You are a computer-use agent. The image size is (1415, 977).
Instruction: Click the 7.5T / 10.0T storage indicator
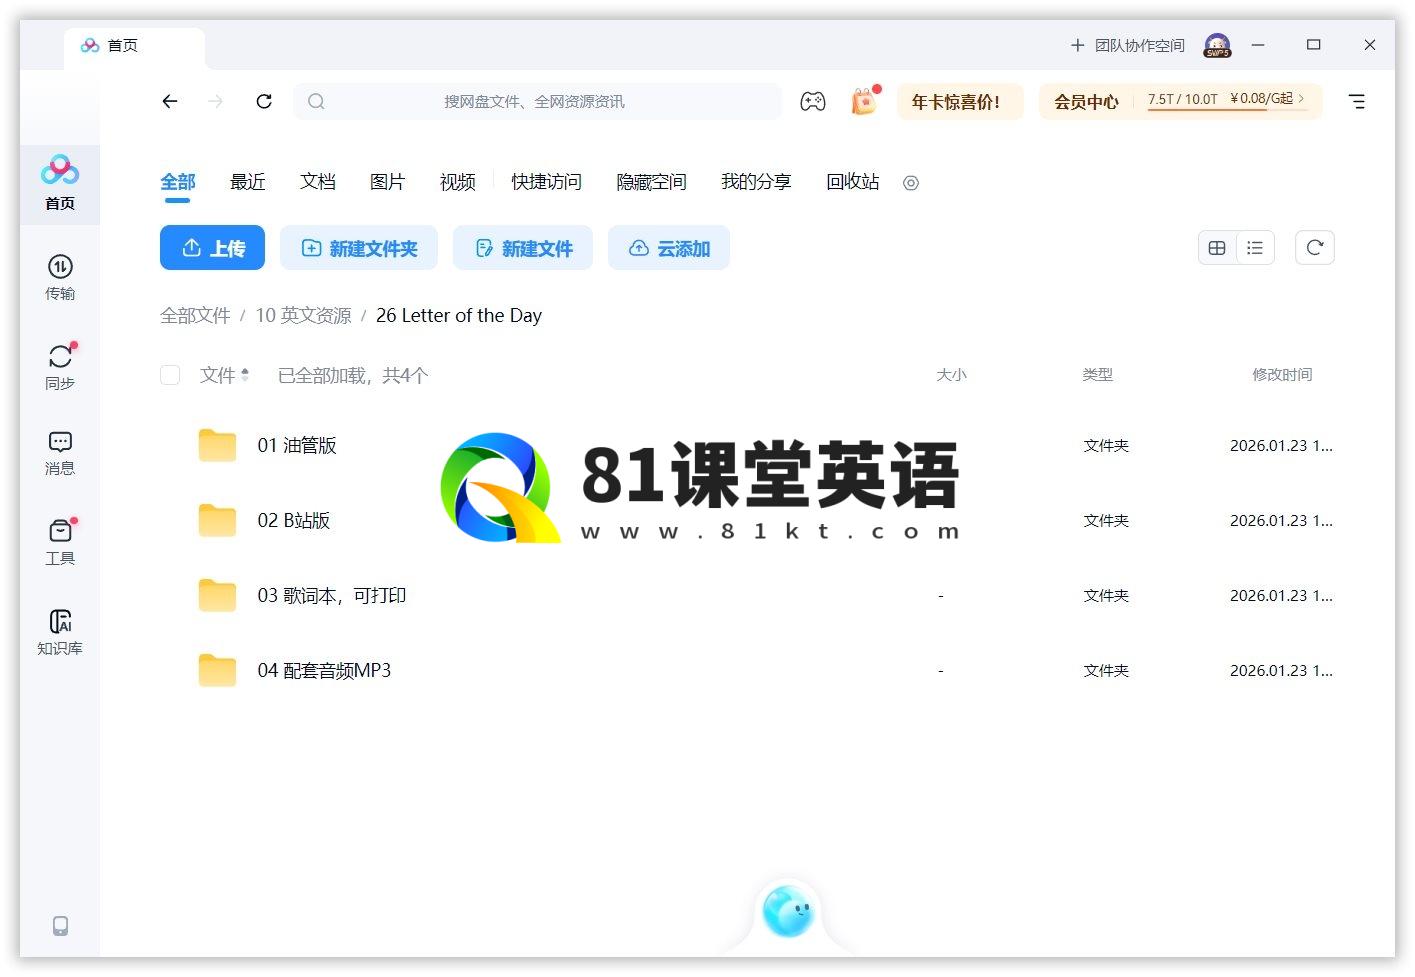coord(1183,99)
